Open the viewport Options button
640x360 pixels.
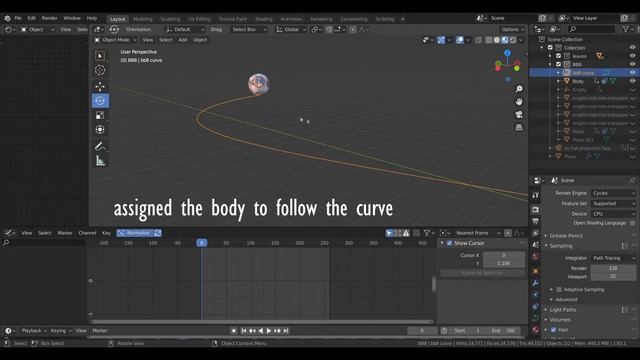coord(512,29)
